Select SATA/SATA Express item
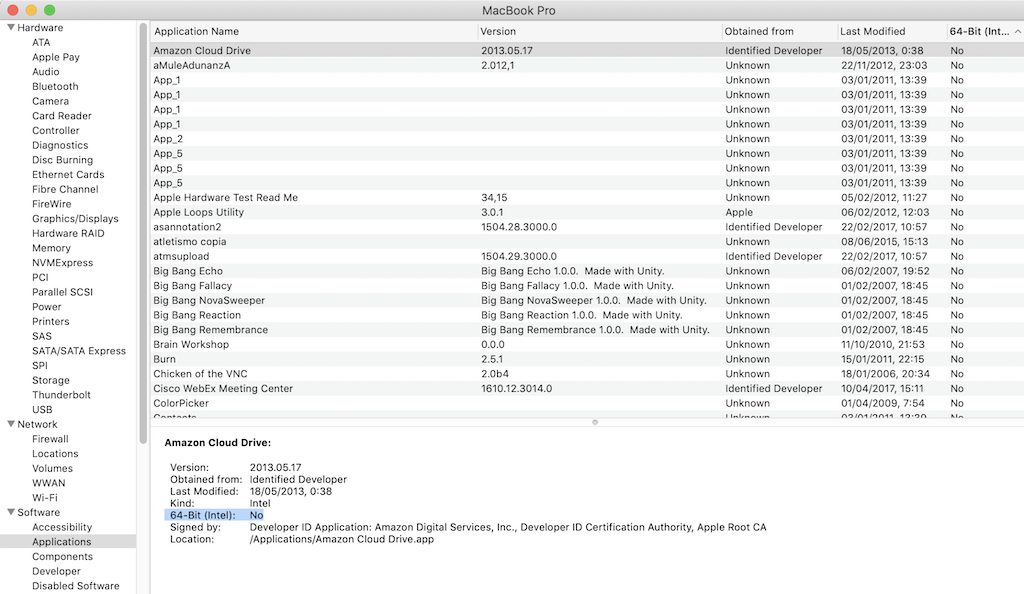The image size is (1024, 594). coord(79,351)
